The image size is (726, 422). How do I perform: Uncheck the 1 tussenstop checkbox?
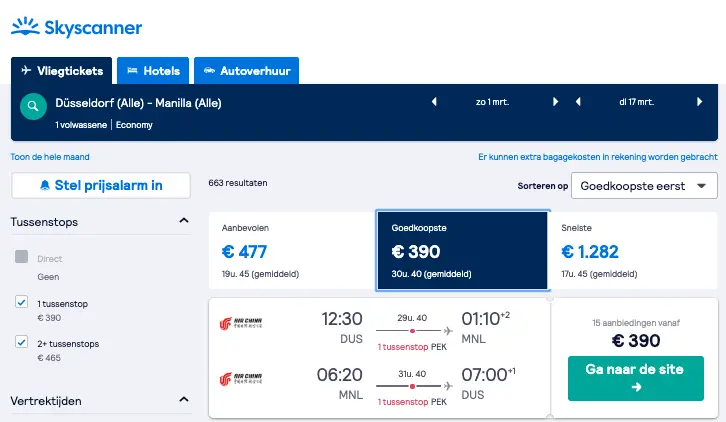(21, 302)
